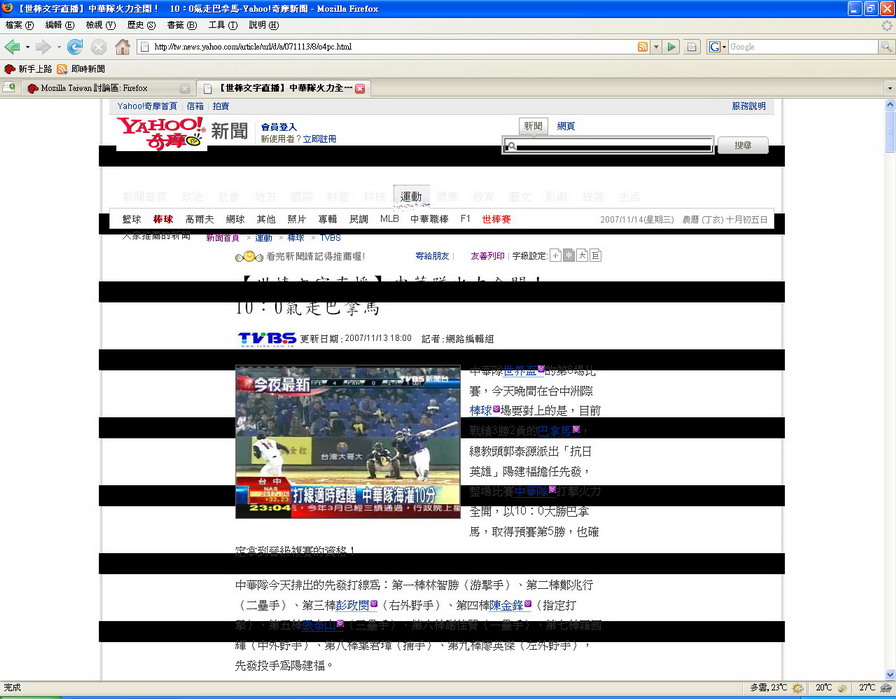Select the 新聞 search tab
Image resolution: width=896 pixels, height=699 pixels.
coord(533,126)
